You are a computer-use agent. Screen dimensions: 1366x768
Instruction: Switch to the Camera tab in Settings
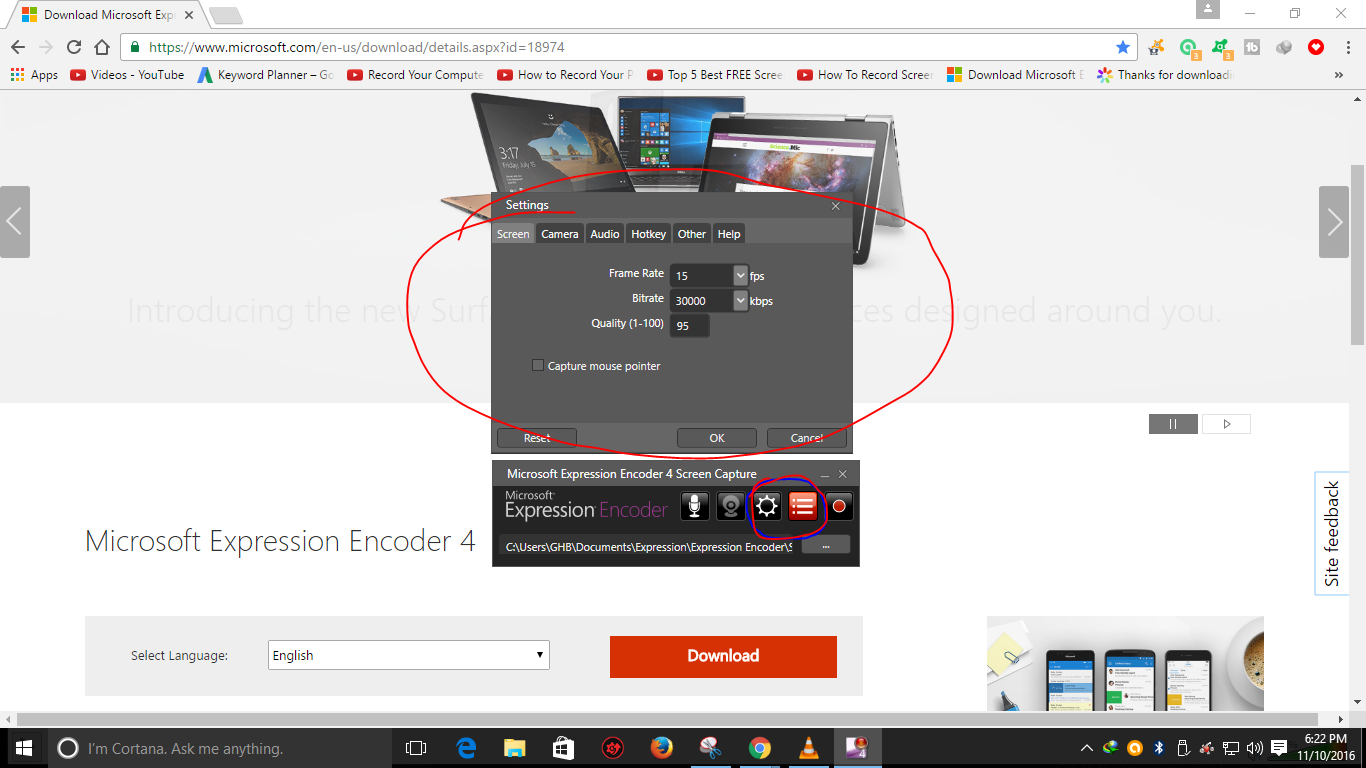pos(560,234)
